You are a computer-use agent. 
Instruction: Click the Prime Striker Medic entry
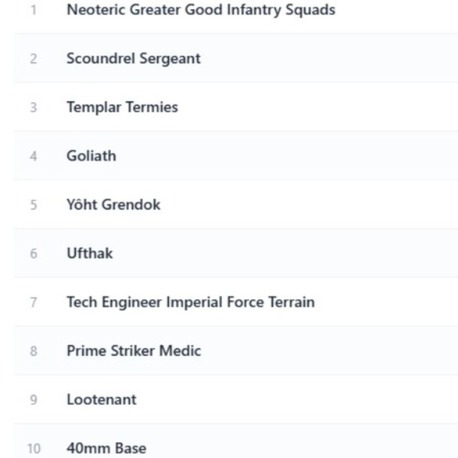coord(236,350)
